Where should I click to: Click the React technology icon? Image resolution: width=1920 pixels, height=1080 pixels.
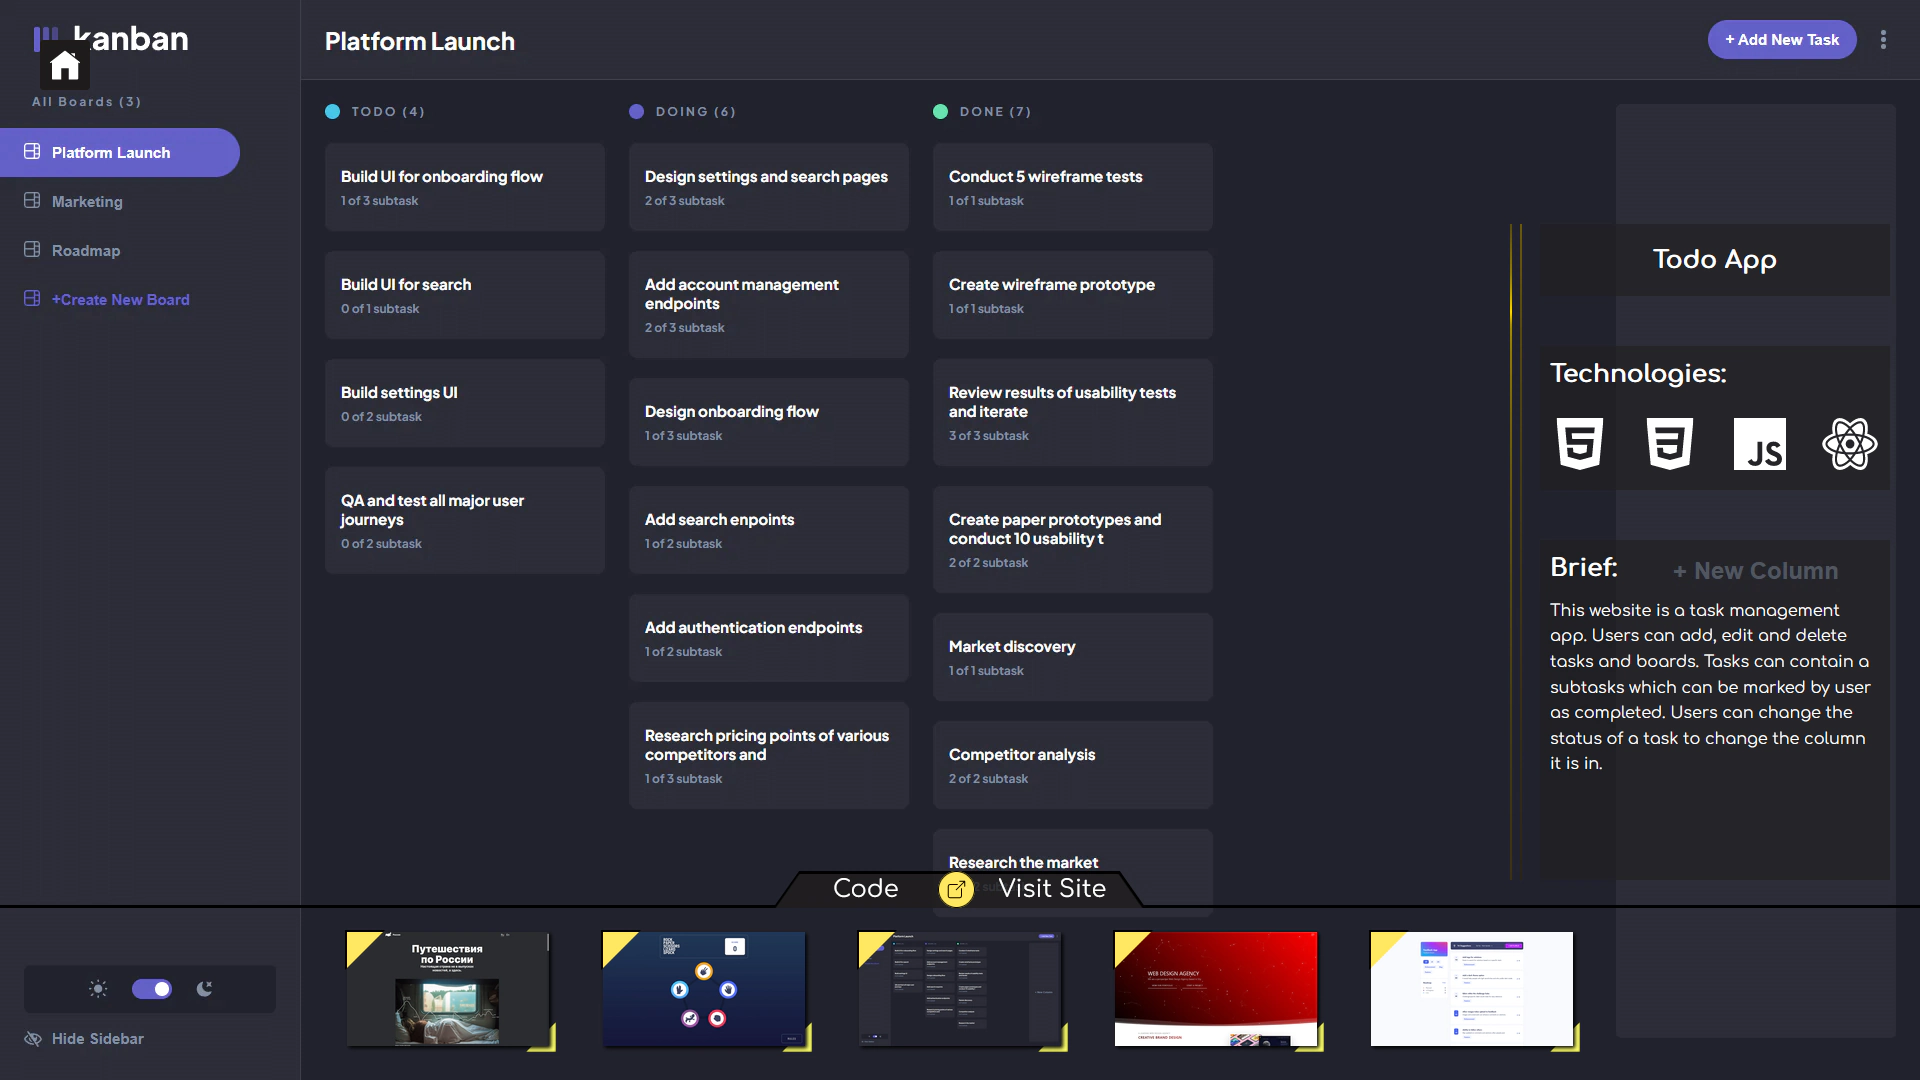tap(1850, 444)
